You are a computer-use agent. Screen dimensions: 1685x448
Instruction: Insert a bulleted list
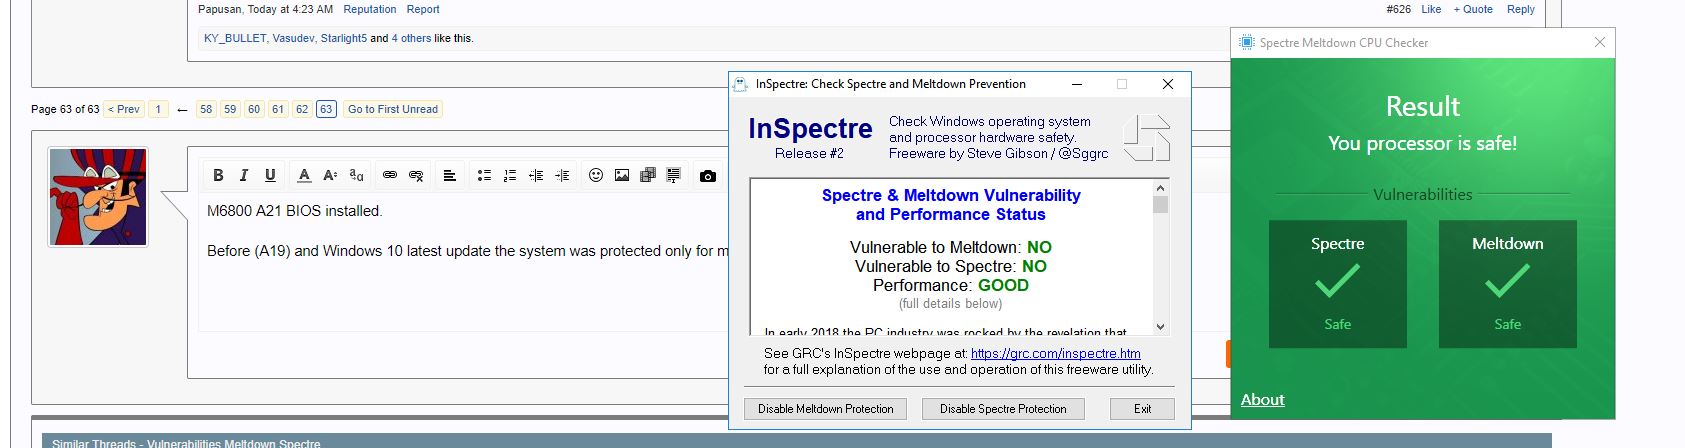pos(484,176)
